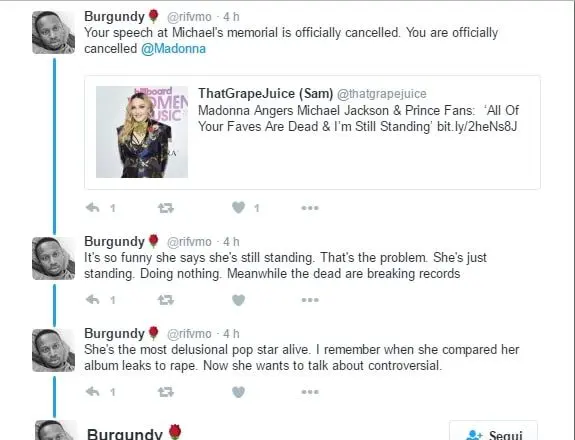Open the bit.ly/2heNs8J link
575x440 pixels.
[x=477, y=126]
